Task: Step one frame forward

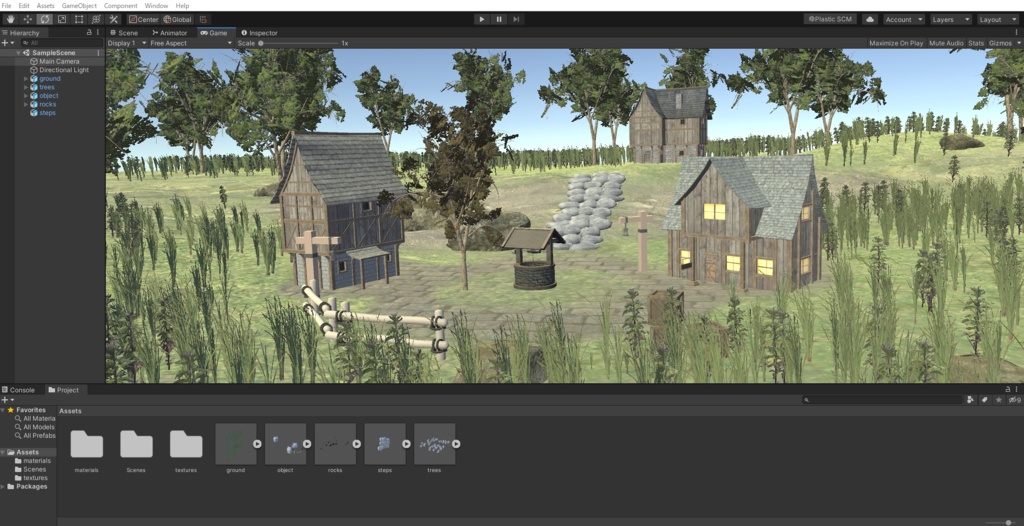Action: [516, 20]
